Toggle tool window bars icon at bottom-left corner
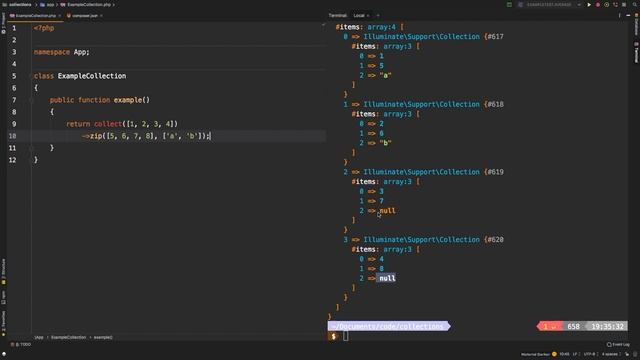 4,354
